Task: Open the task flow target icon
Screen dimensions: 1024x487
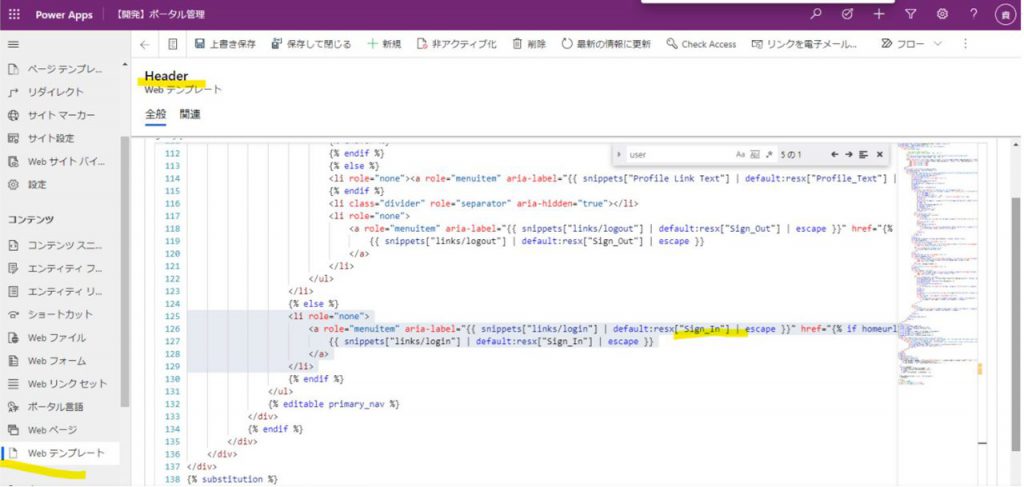Action: [x=847, y=14]
